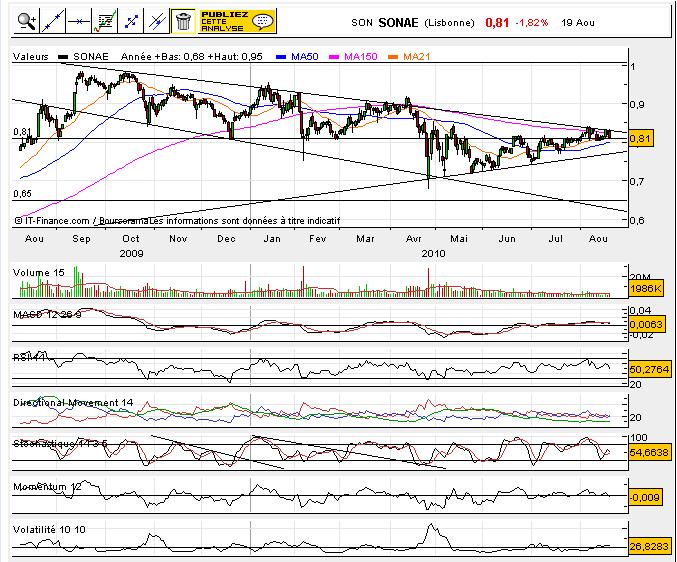Click the MA150 legend color marker
The height and width of the screenshot is (562, 677).
point(334,57)
